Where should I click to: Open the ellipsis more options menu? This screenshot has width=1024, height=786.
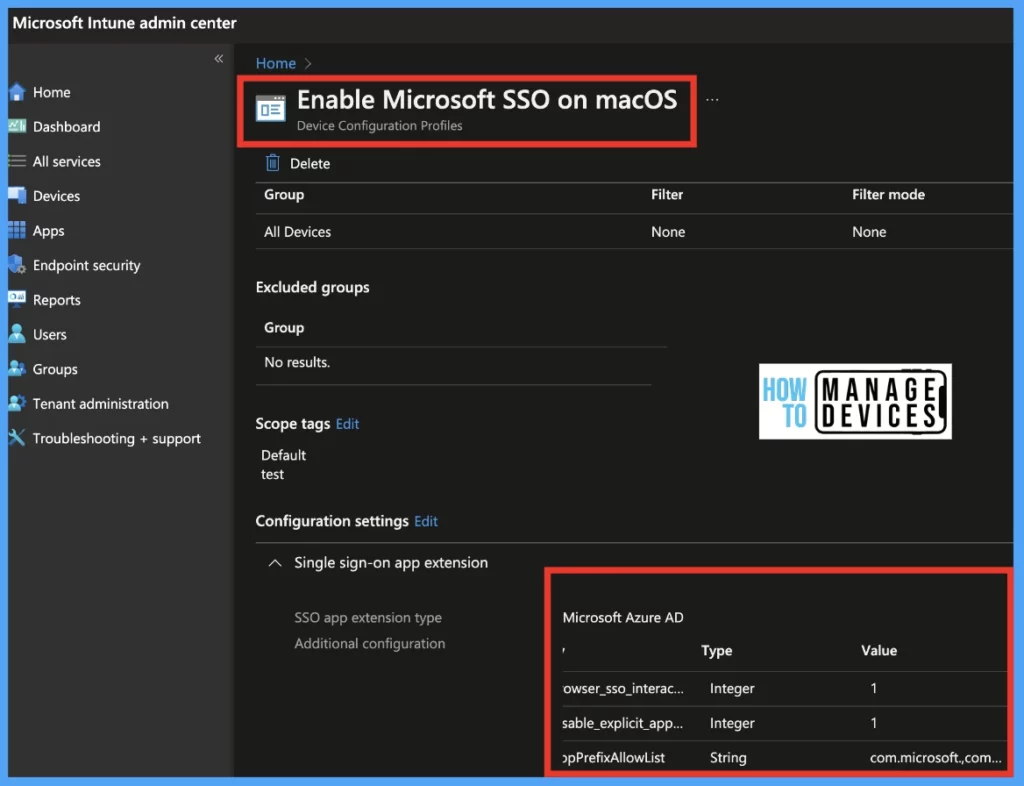712,100
